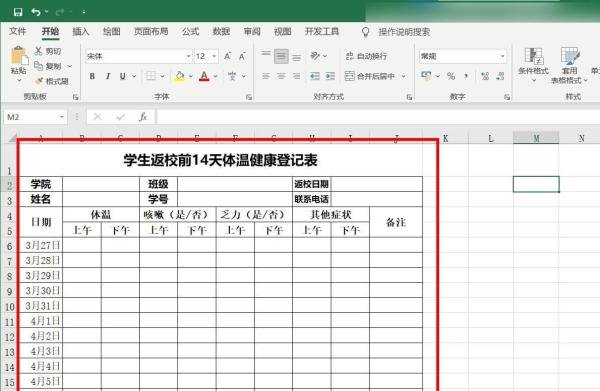The width and height of the screenshot is (600, 391).
Task: Decrease indent icon
Action: (315, 76)
